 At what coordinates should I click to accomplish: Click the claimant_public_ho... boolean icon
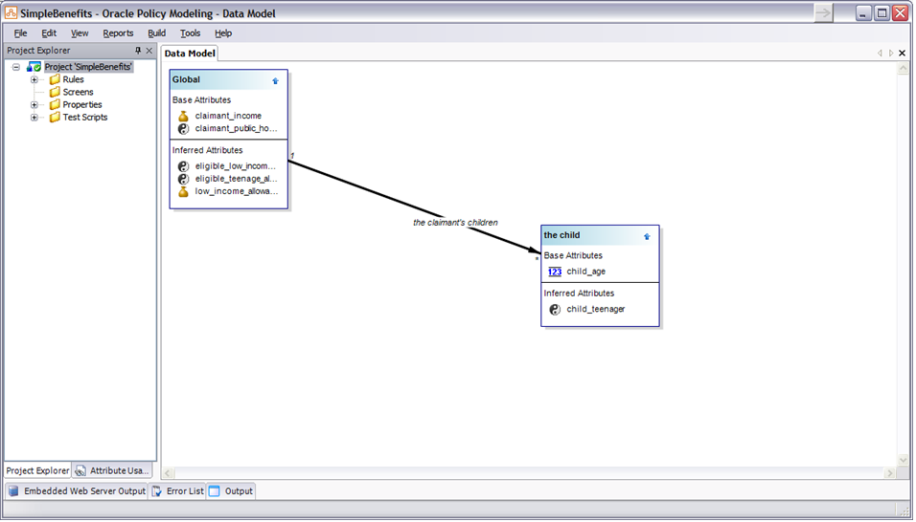183,128
